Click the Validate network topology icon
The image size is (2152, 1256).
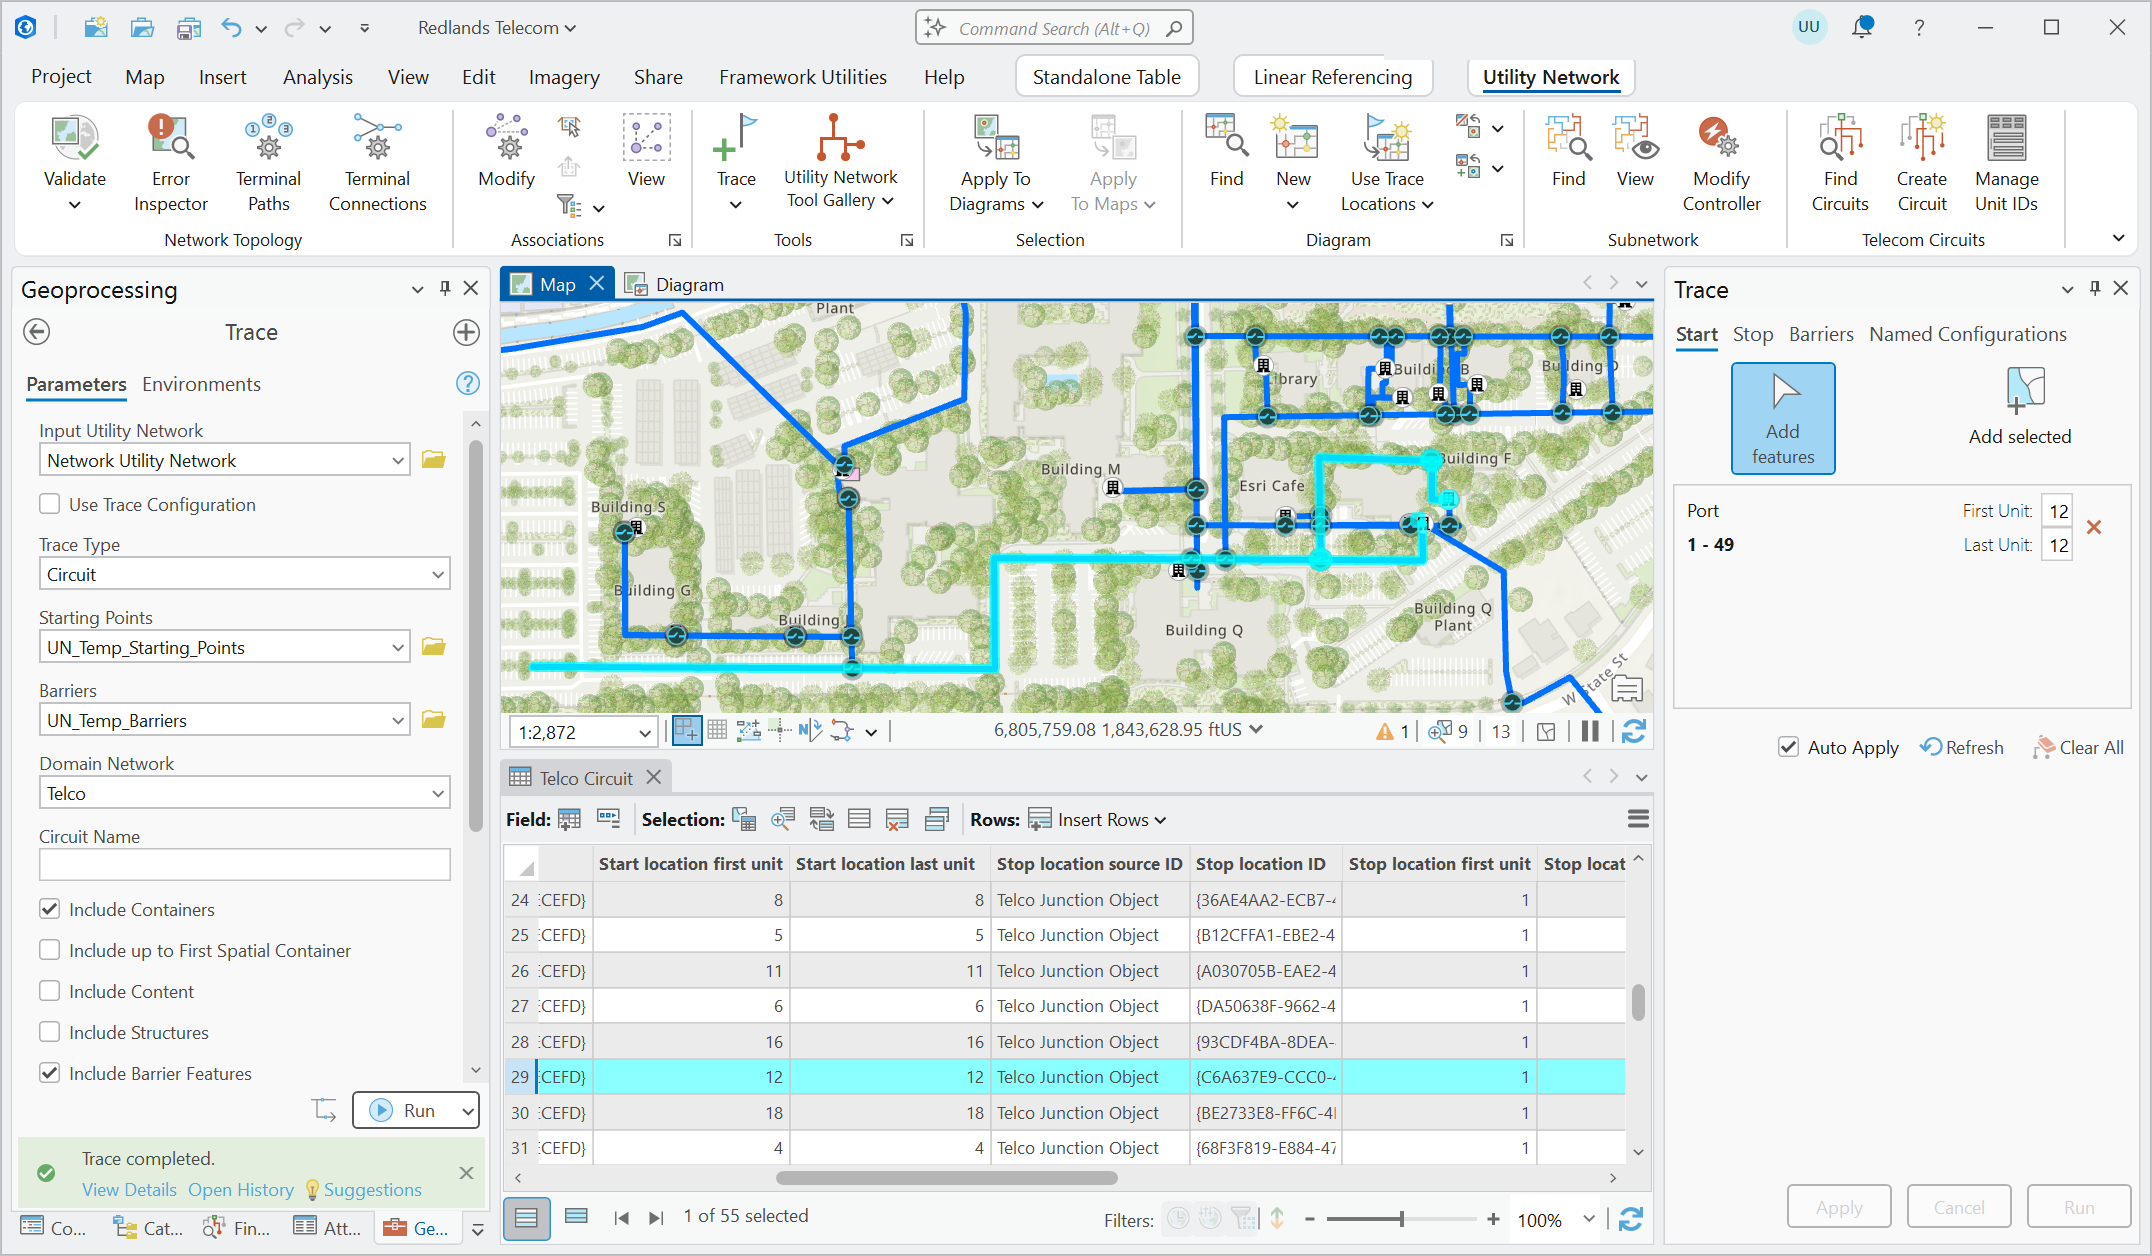[74, 138]
